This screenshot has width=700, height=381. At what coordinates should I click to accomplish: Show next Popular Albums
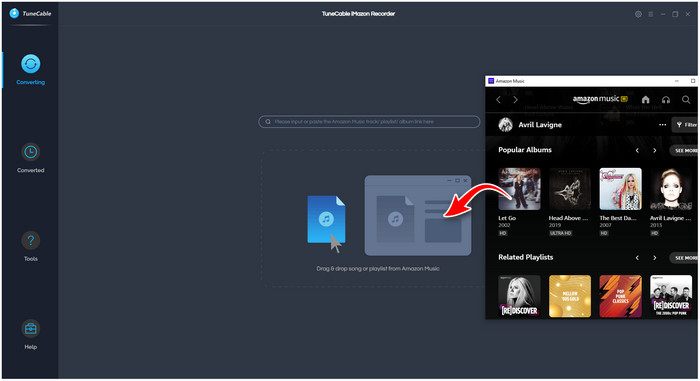click(654, 151)
